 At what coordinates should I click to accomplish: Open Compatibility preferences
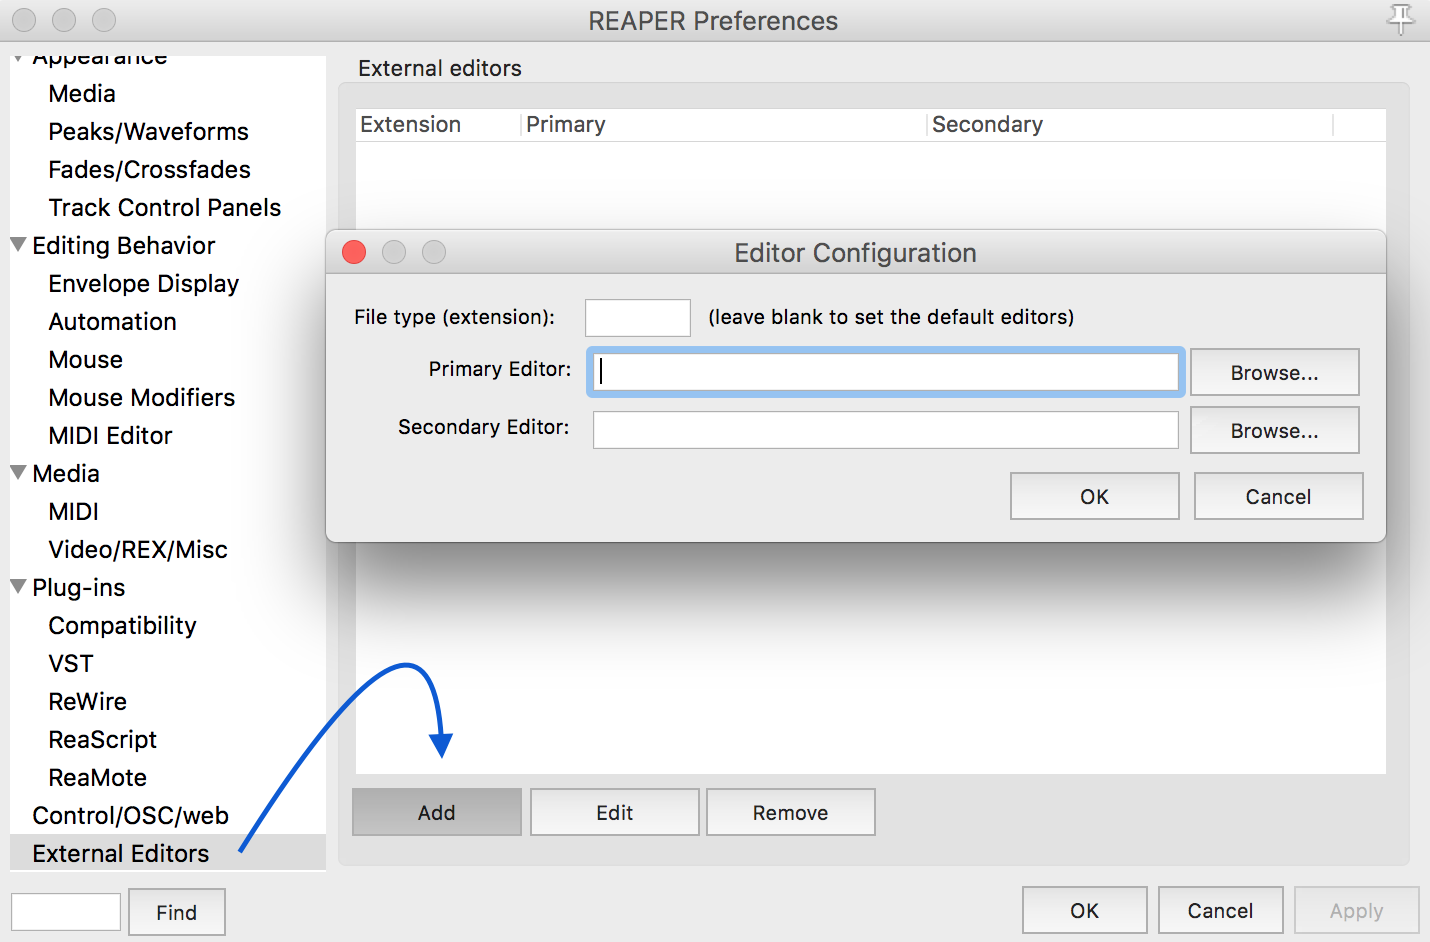(122, 626)
